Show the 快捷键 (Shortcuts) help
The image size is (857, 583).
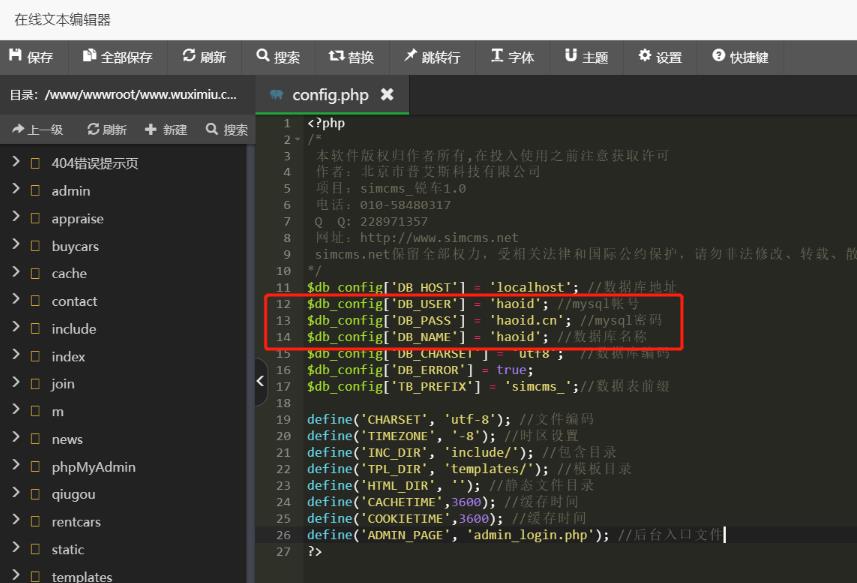(x=718, y=56)
